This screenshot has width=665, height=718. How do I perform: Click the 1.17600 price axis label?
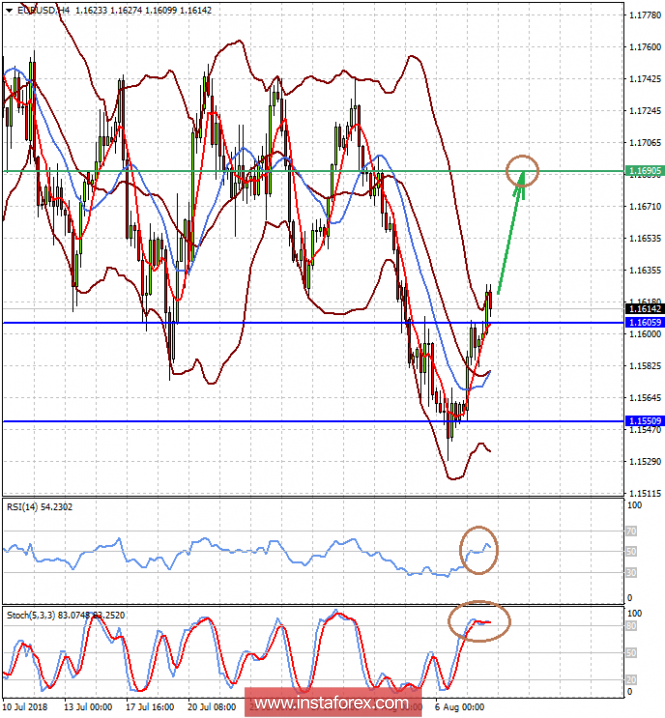[645, 47]
